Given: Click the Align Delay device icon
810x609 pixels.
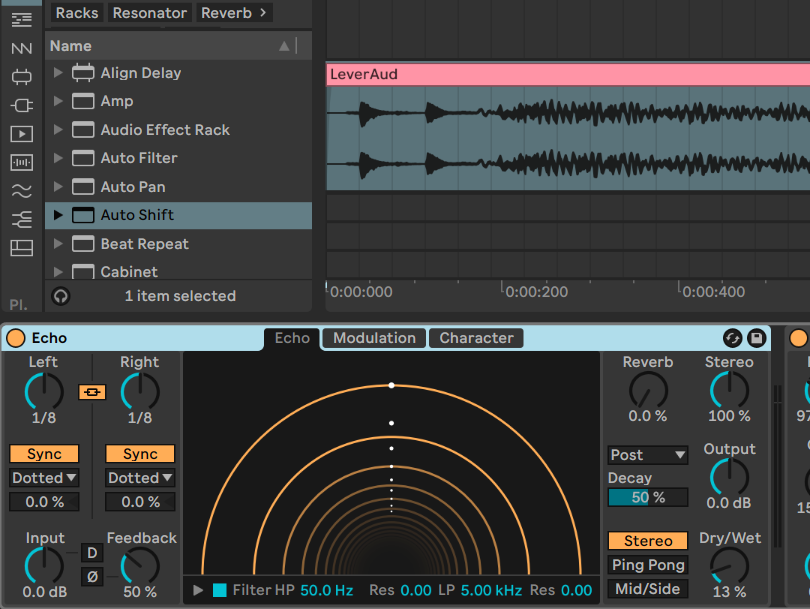Looking at the screenshot, I should [83, 73].
